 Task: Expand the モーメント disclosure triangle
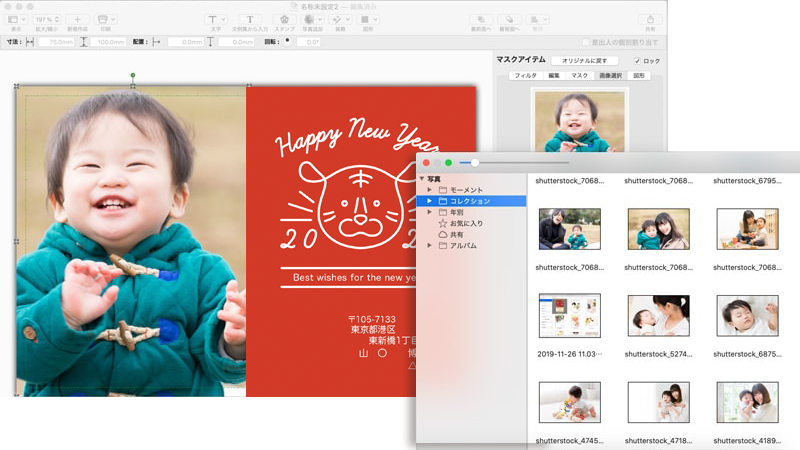[430, 190]
